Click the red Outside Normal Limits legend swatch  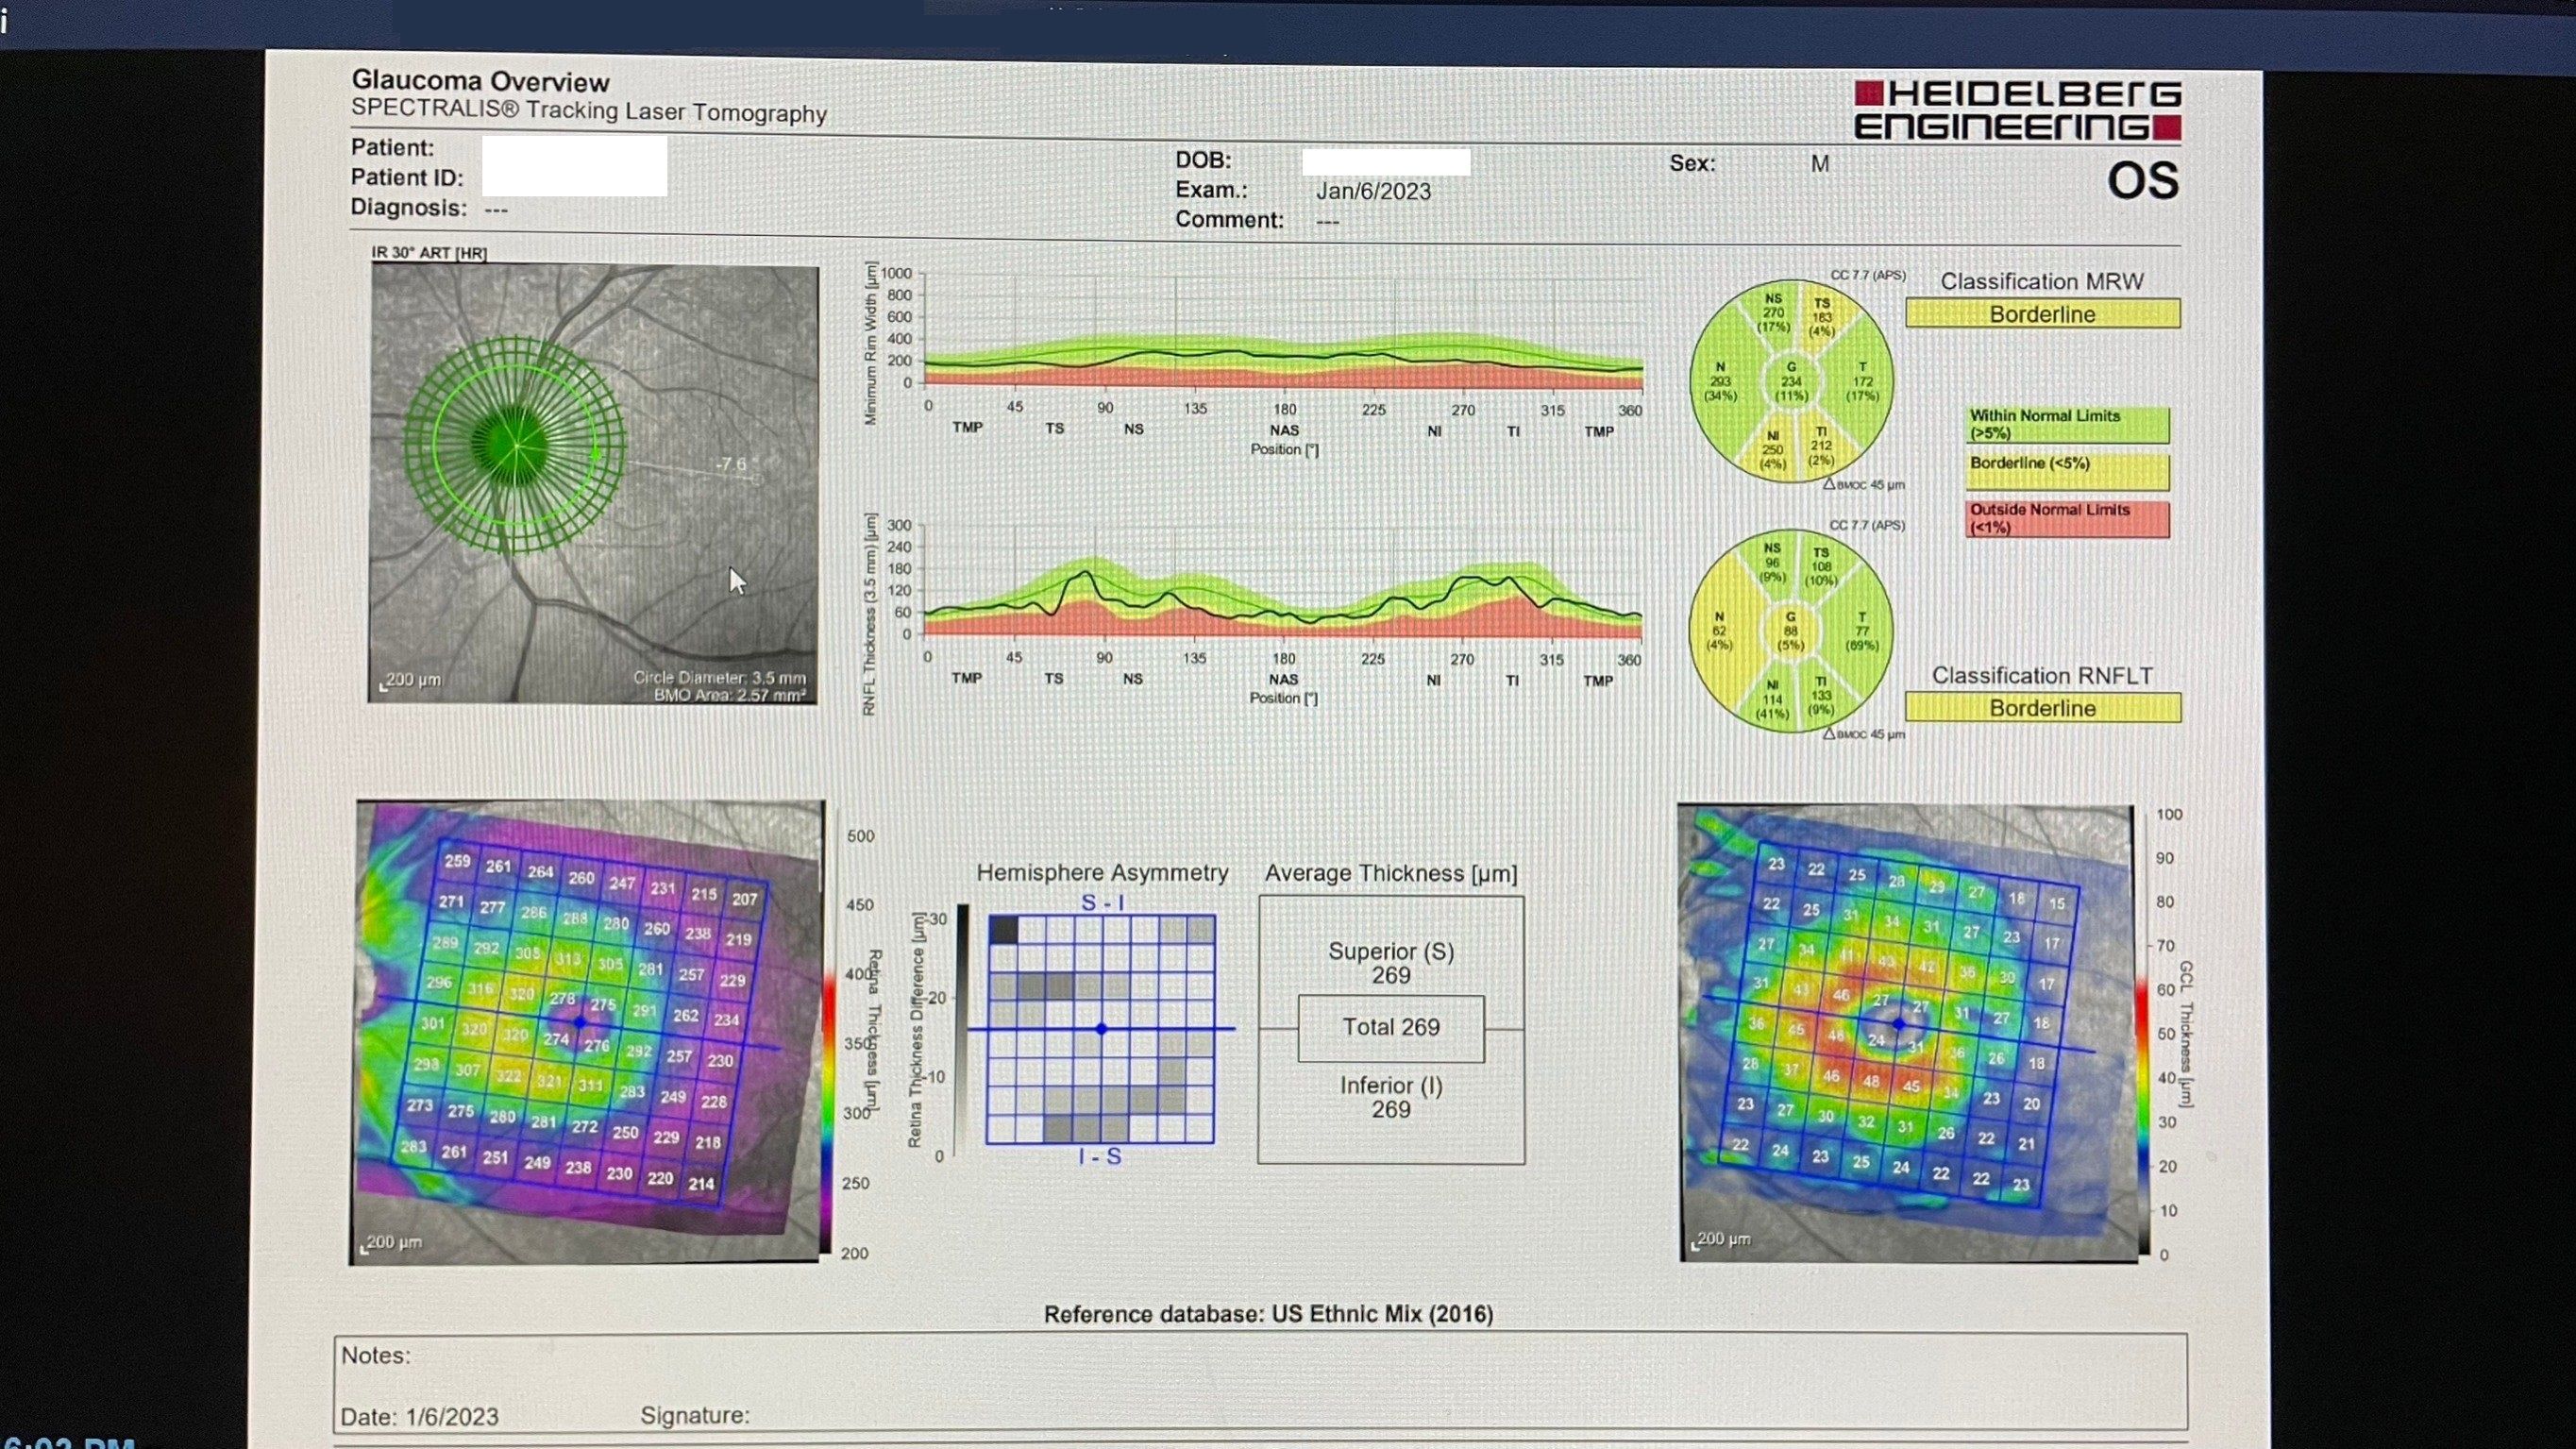click(2067, 519)
